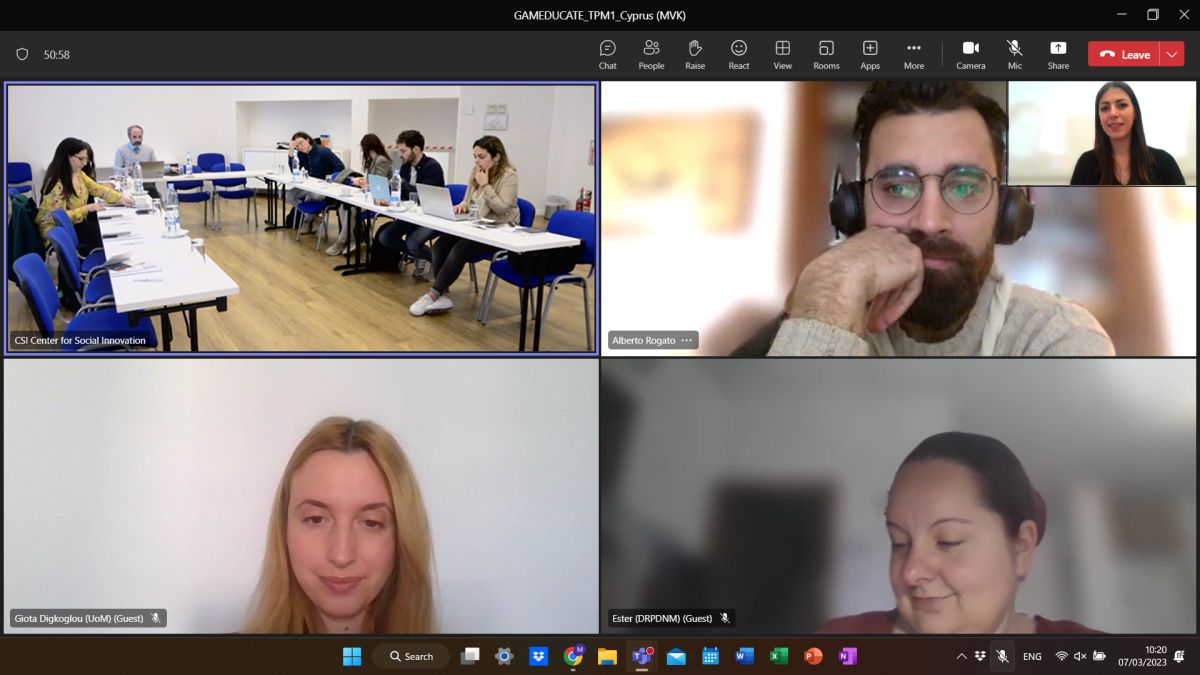The height and width of the screenshot is (675, 1200).
Task: Toggle the Camera on or off
Action: click(x=970, y=54)
